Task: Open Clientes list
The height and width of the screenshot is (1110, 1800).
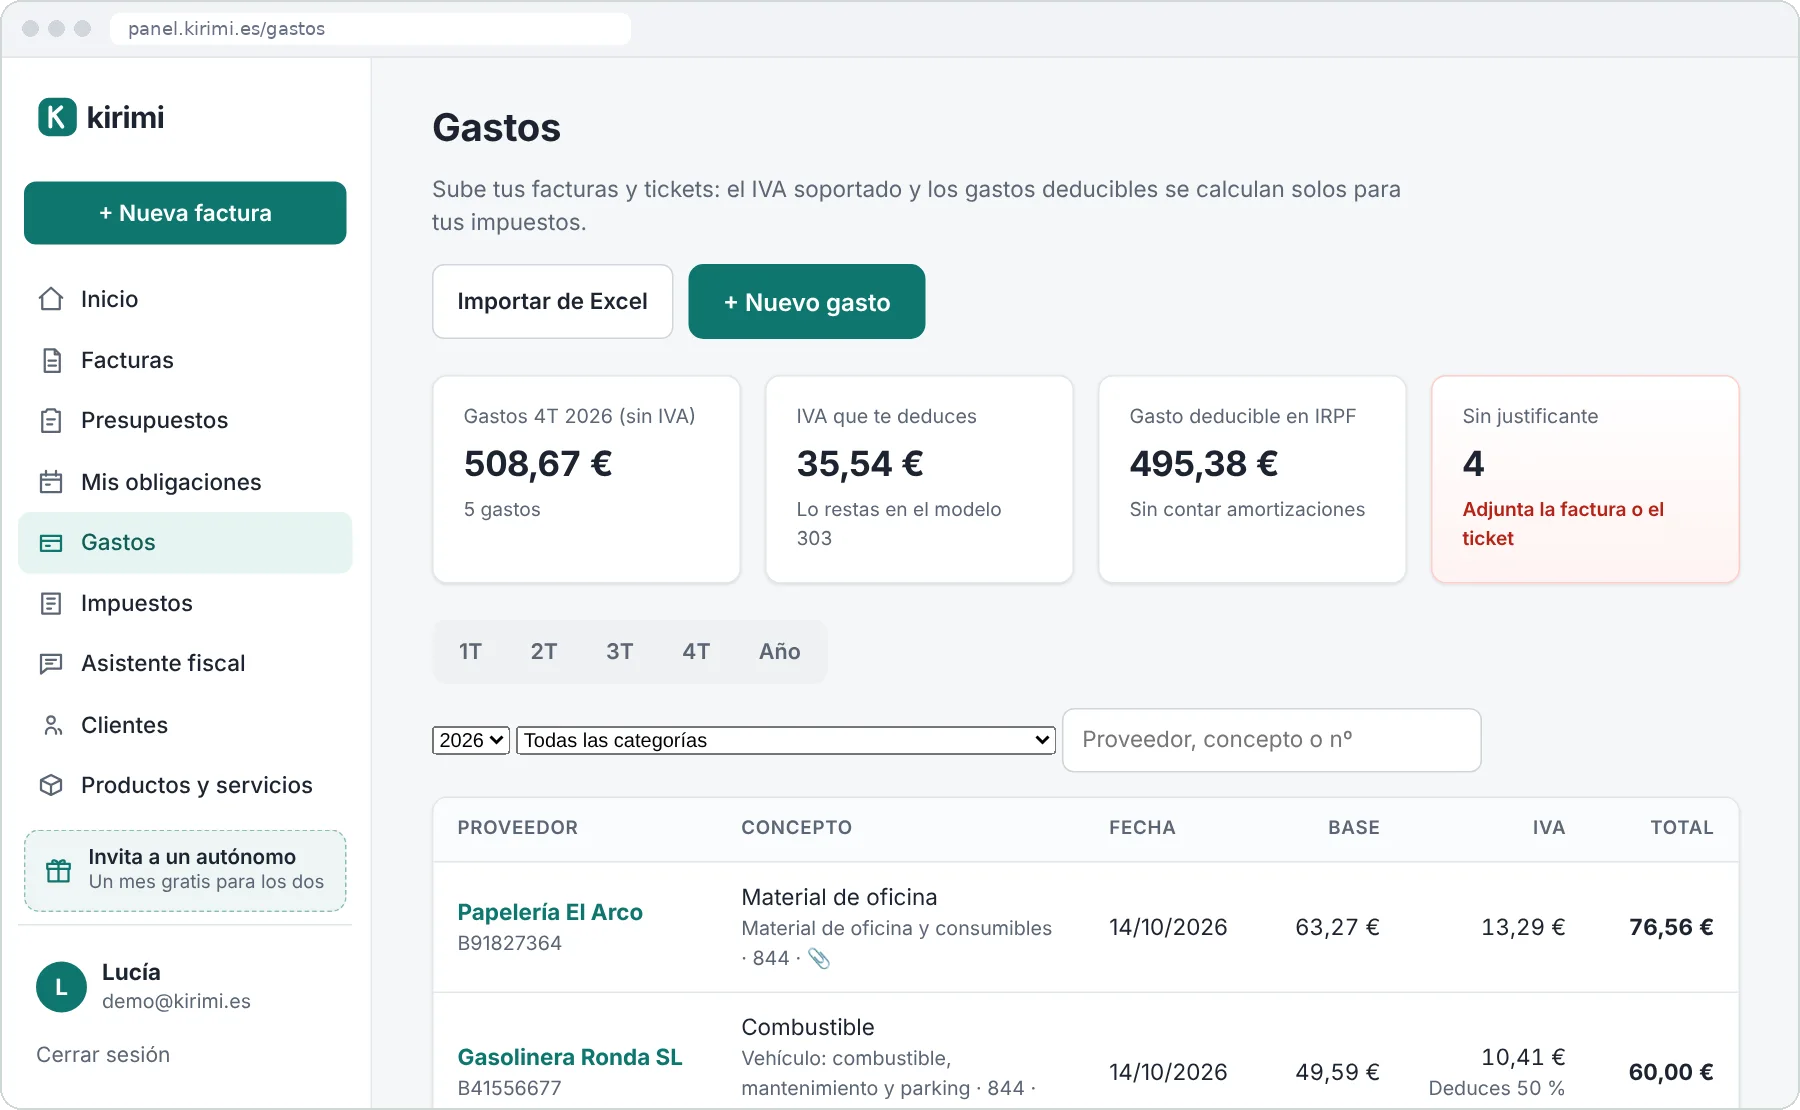Action: 185,725
